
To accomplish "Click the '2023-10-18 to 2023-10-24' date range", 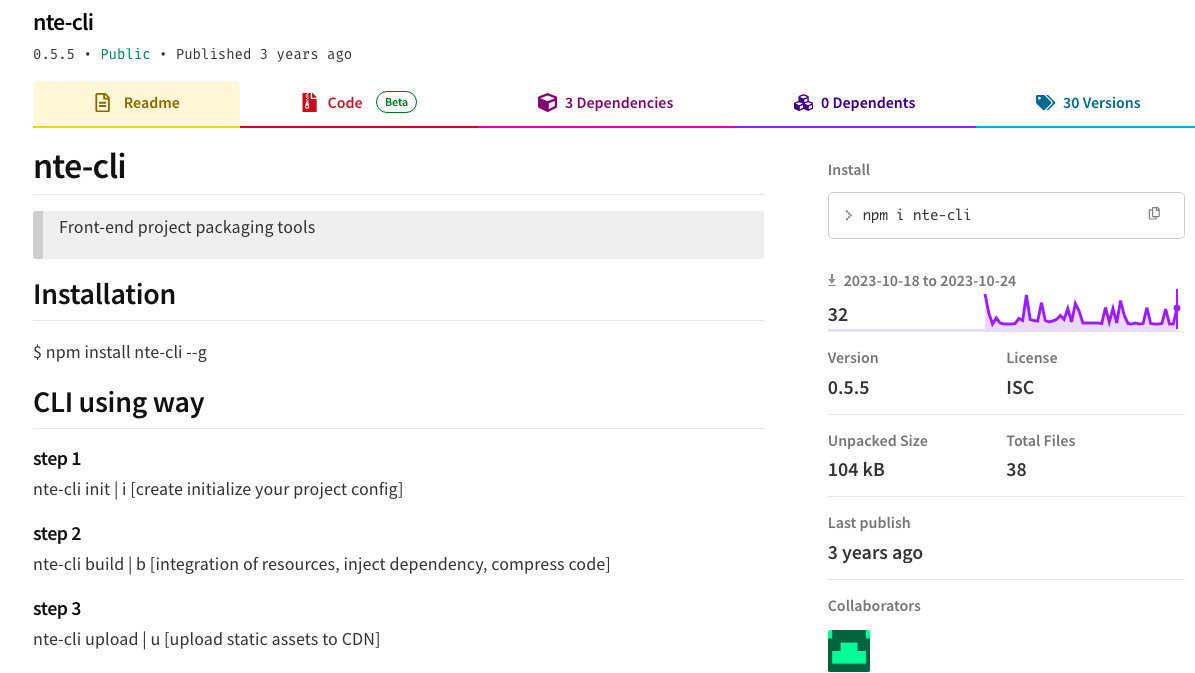I will [930, 281].
